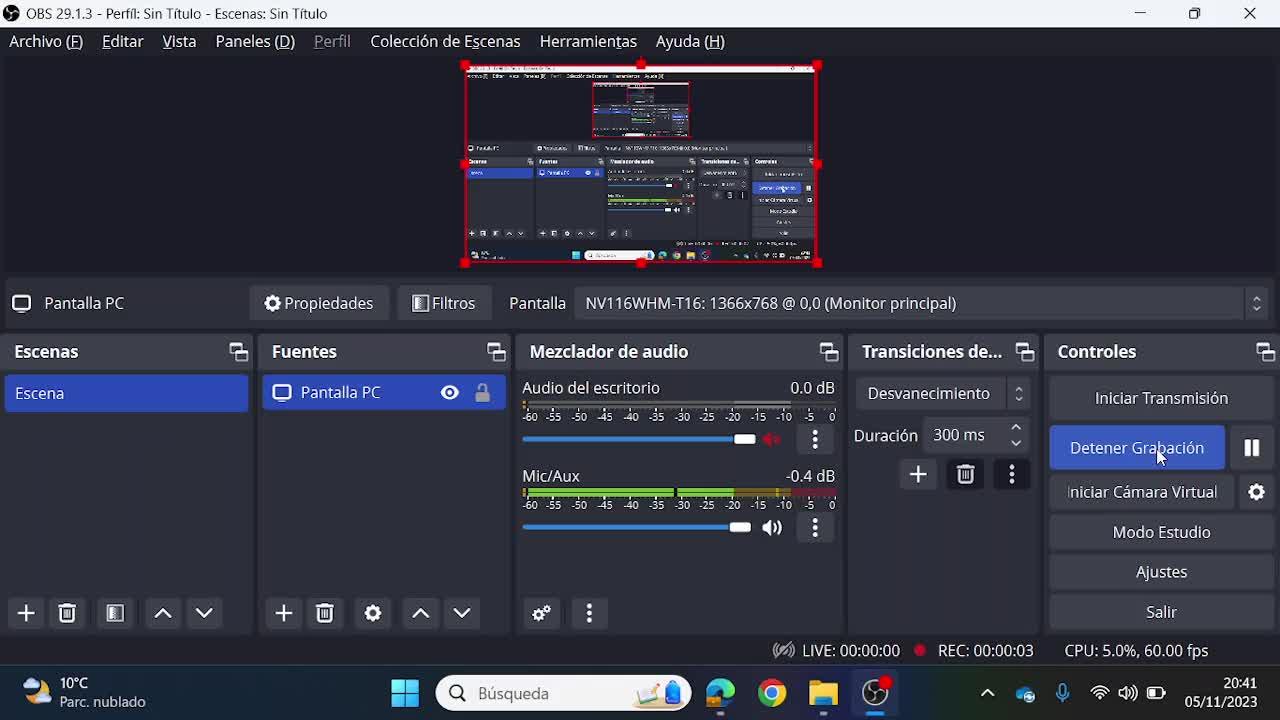This screenshot has height=720, width=1280.
Task: Delete the transition with trash icon
Action: [965, 475]
